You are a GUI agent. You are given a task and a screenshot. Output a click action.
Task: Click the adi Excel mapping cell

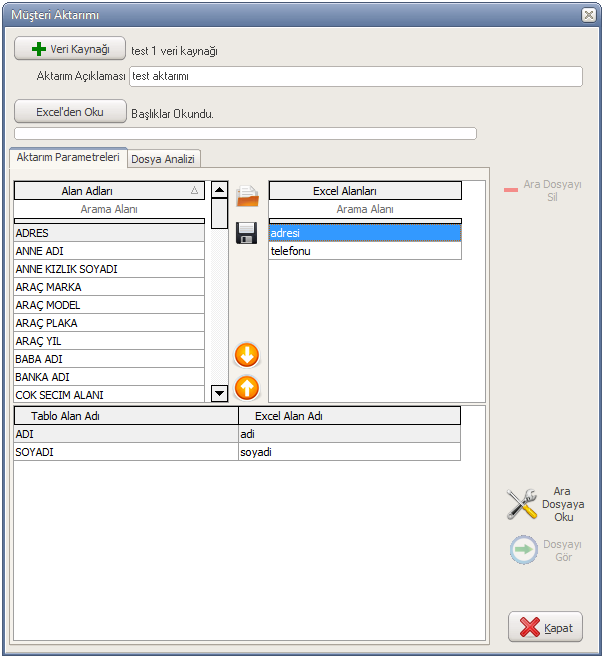[x=350, y=434]
